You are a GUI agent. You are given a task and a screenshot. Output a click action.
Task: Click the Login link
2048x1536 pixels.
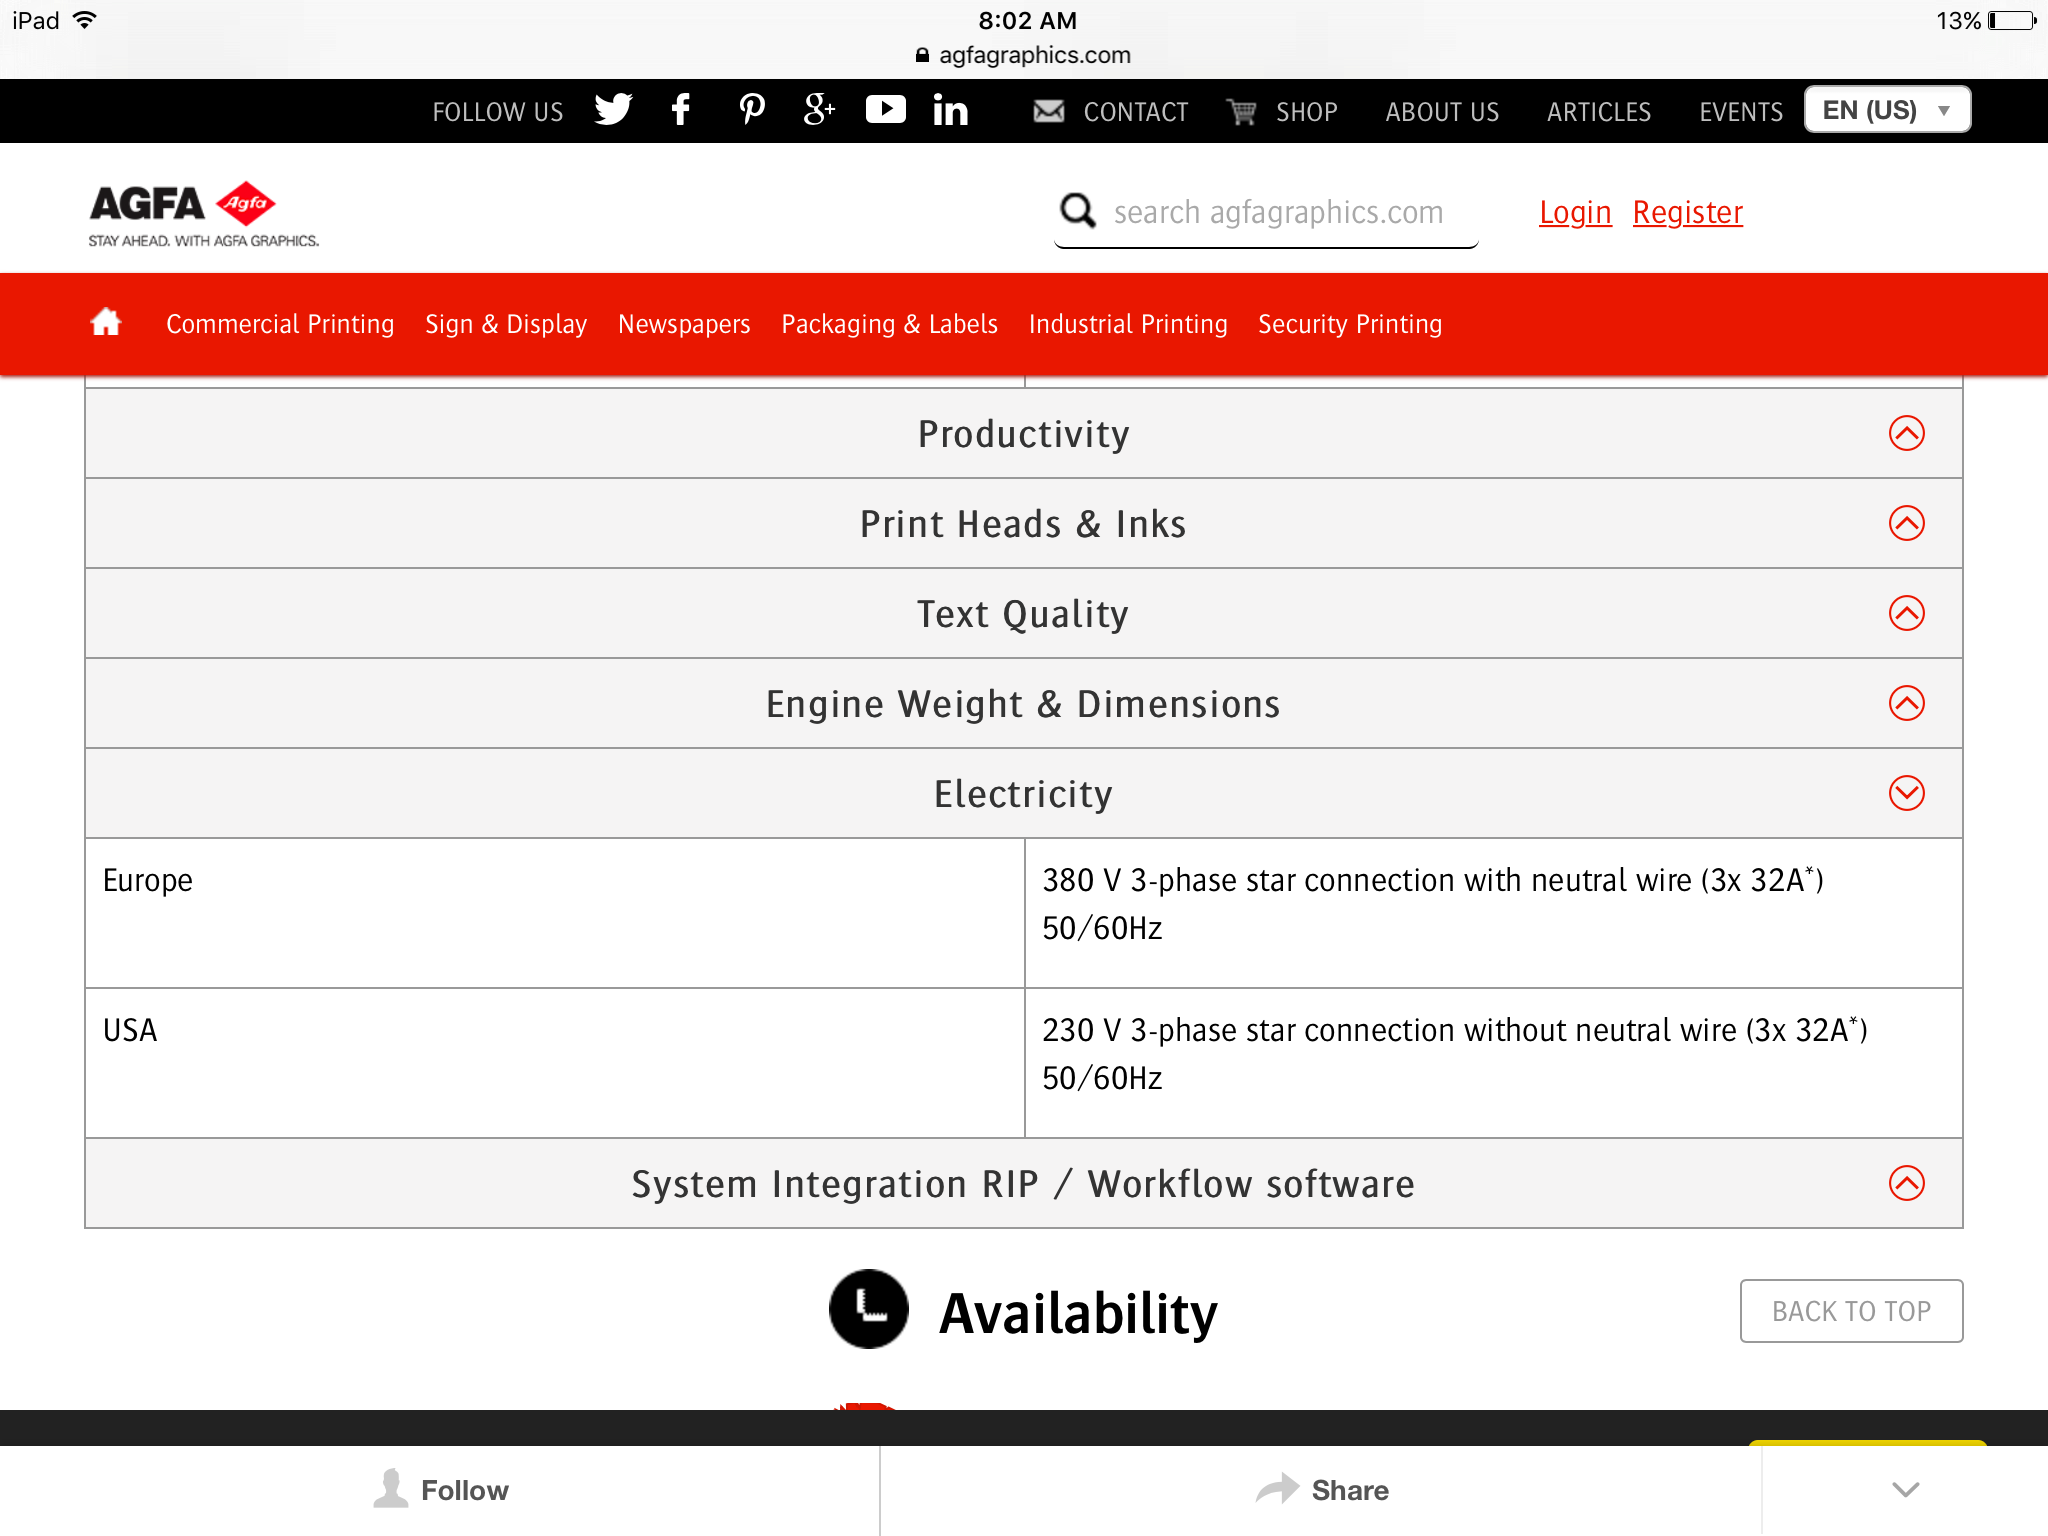pyautogui.click(x=1575, y=212)
